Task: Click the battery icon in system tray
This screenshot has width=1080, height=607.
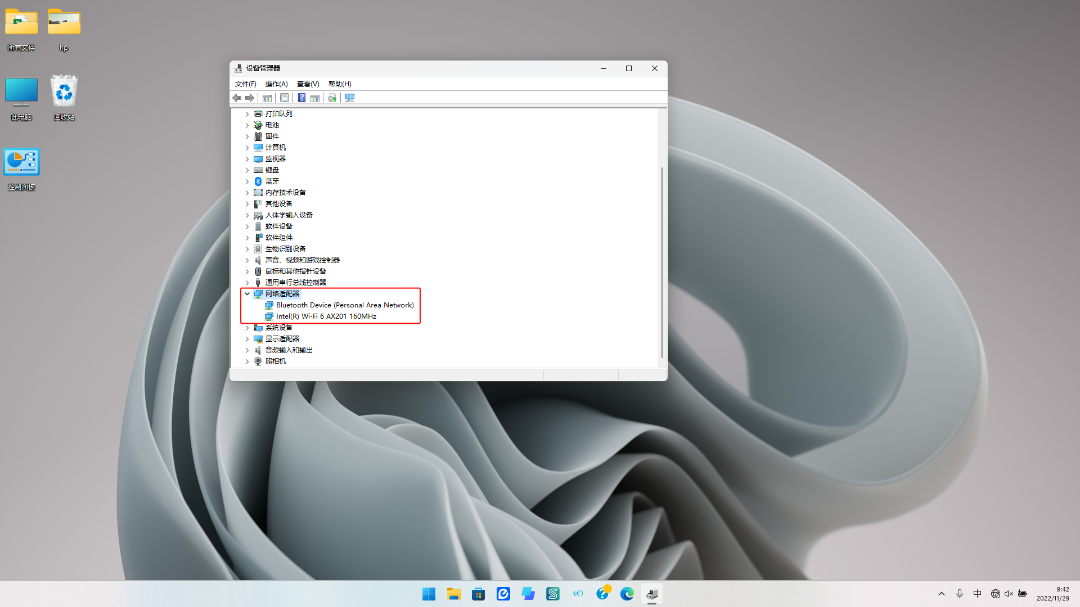Action: [1023, 594]
